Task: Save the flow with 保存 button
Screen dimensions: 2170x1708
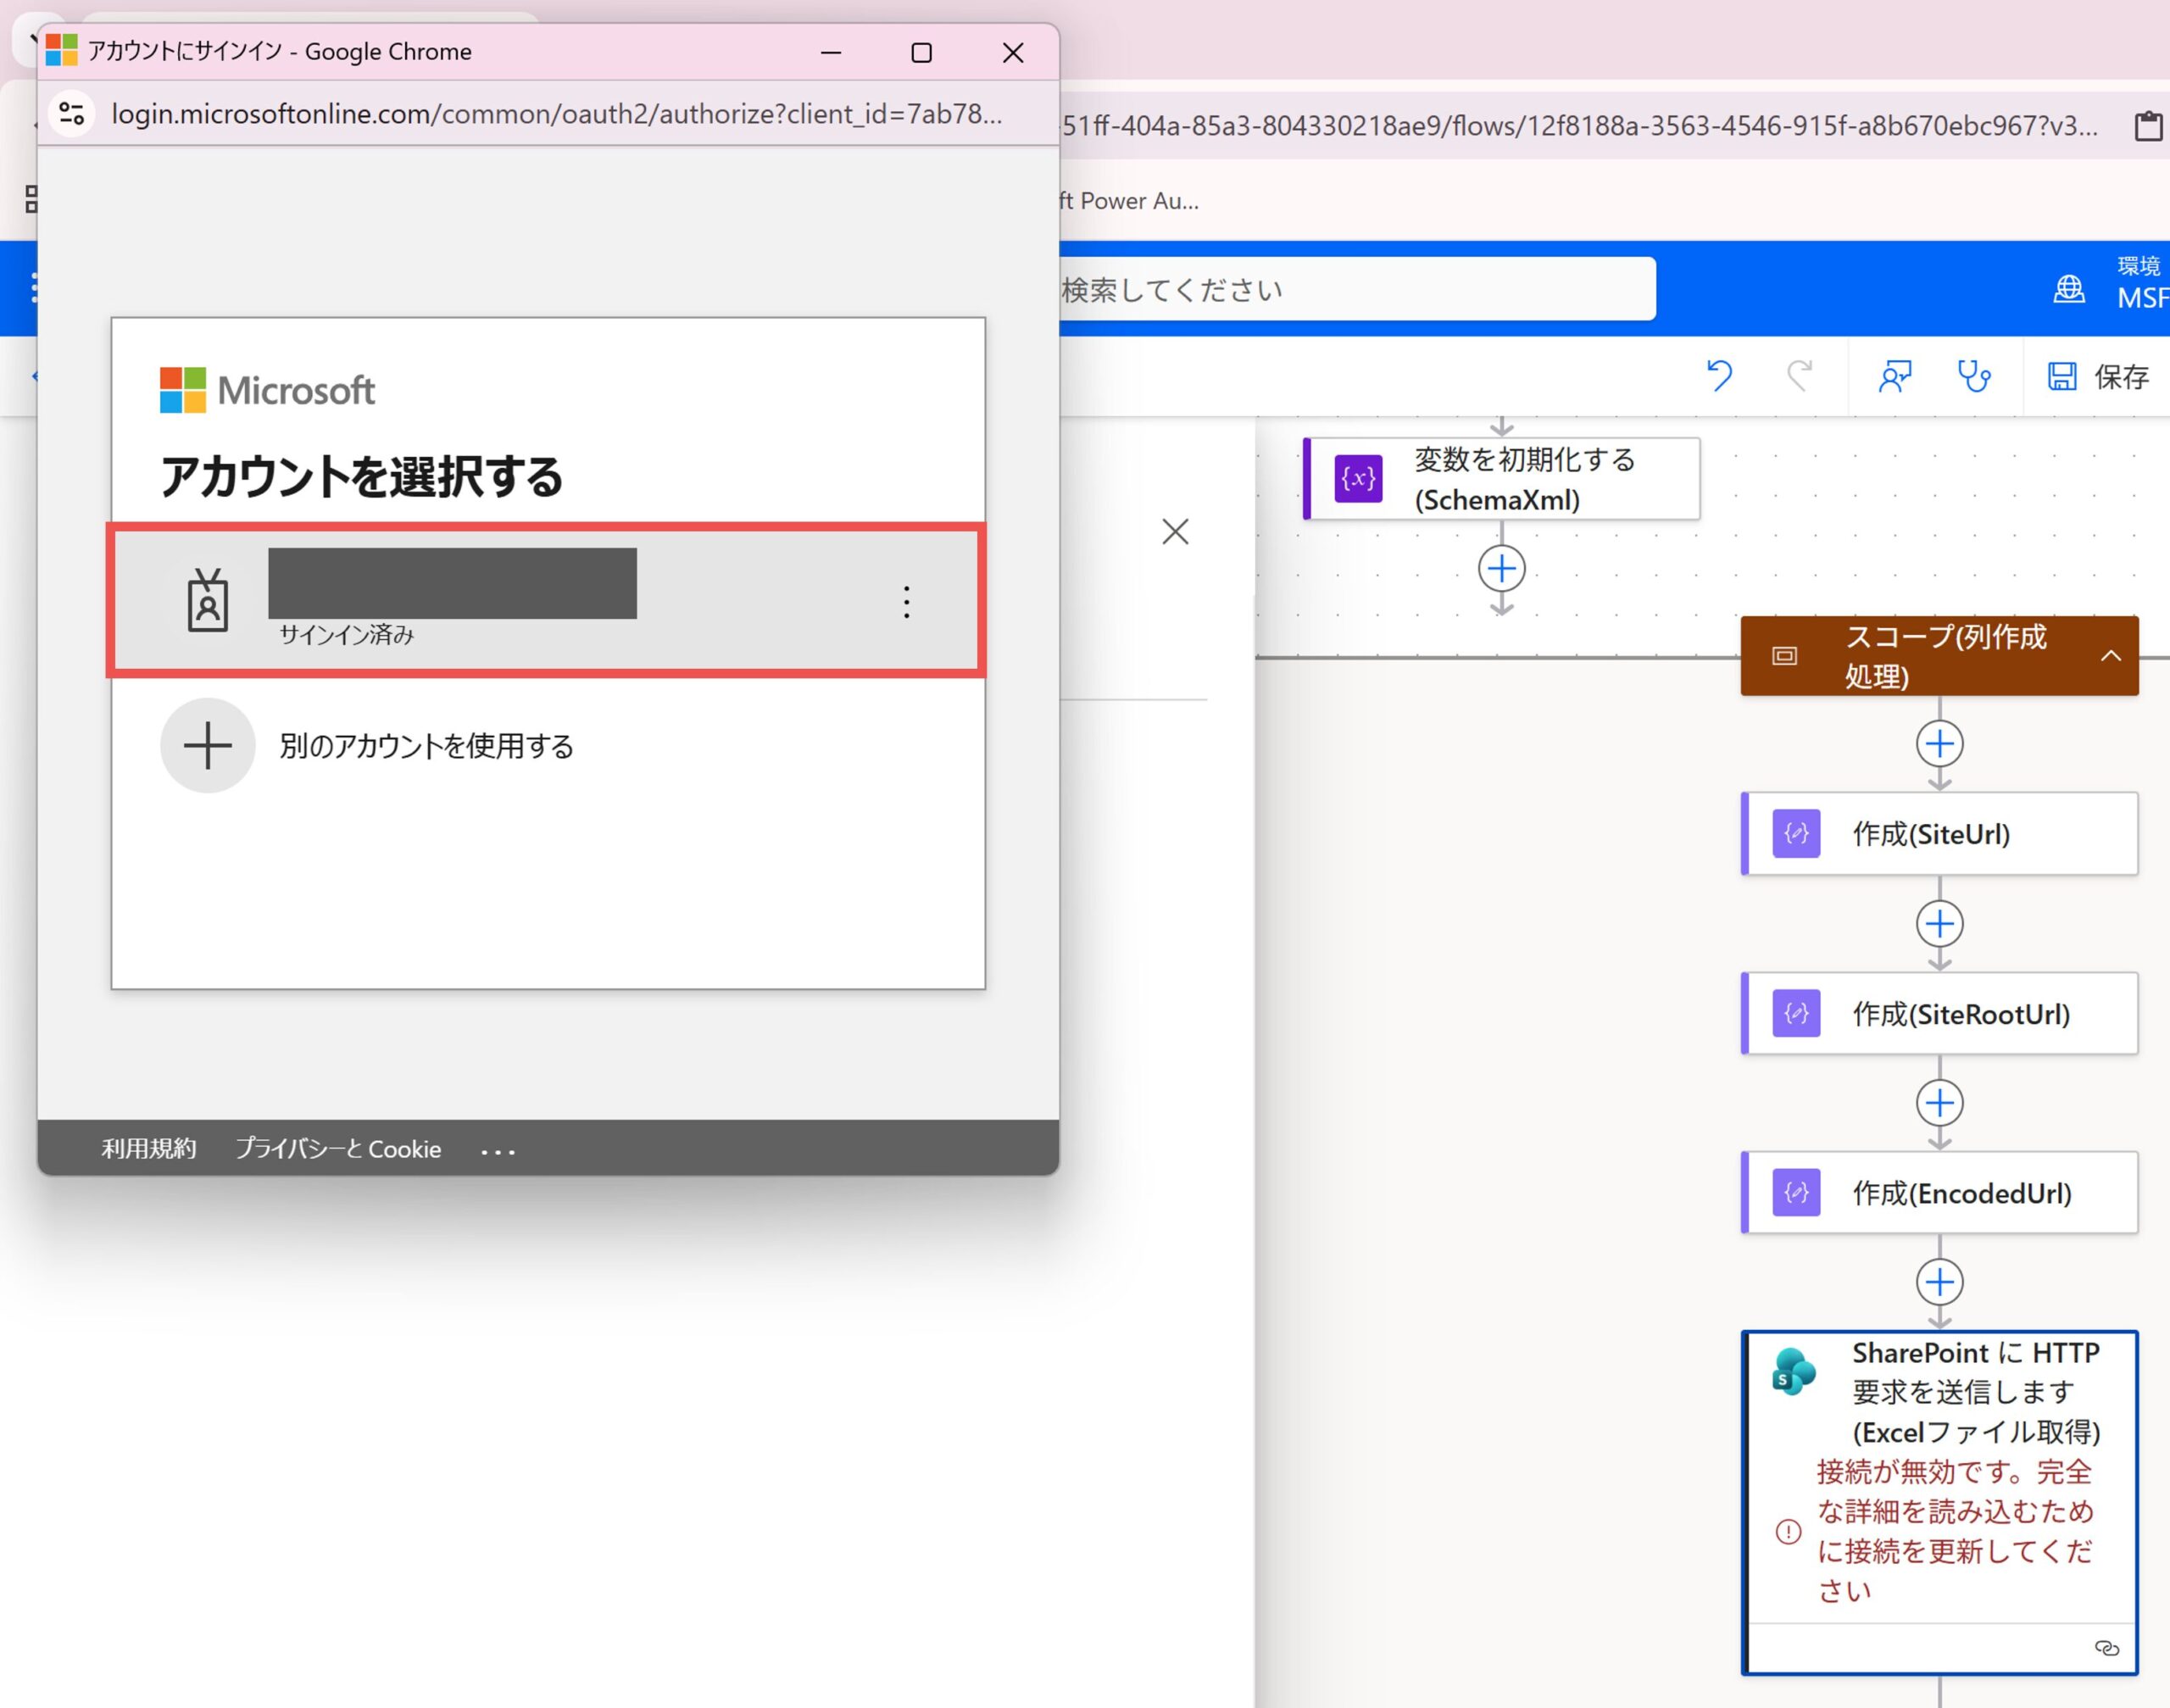Action: [x=2099, y=376]
